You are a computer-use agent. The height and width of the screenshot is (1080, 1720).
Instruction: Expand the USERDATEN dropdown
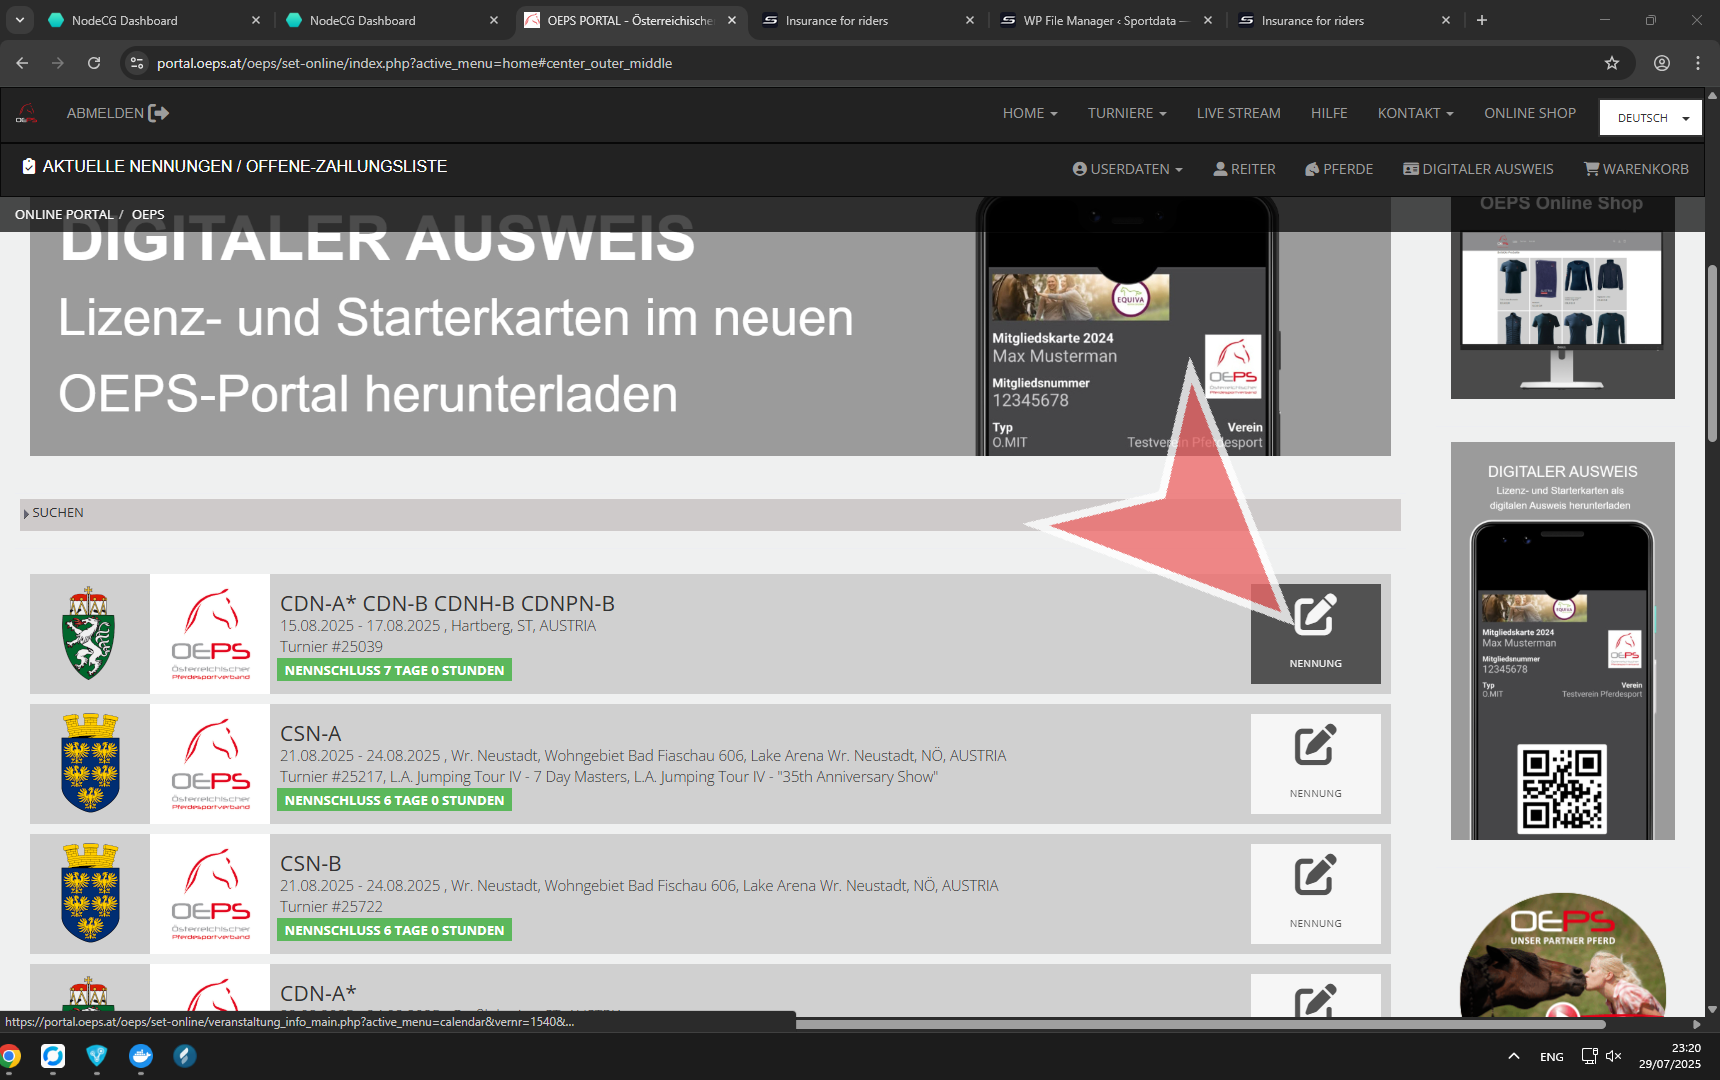pos(1127,169)
